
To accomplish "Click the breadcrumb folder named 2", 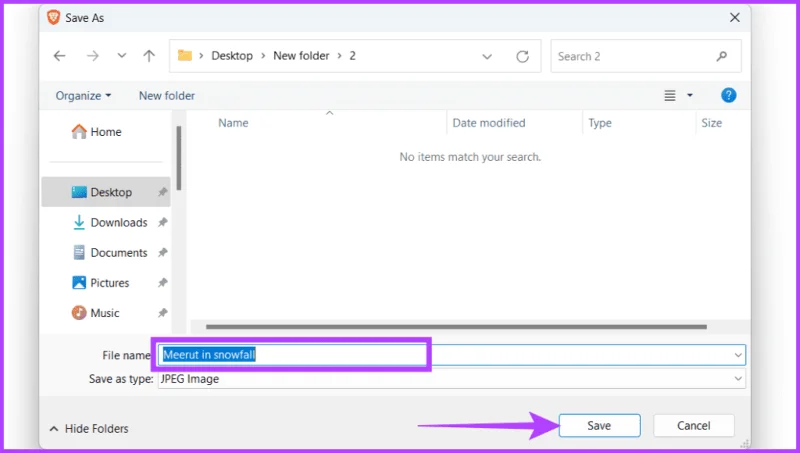I will click(x=352, y=56).
